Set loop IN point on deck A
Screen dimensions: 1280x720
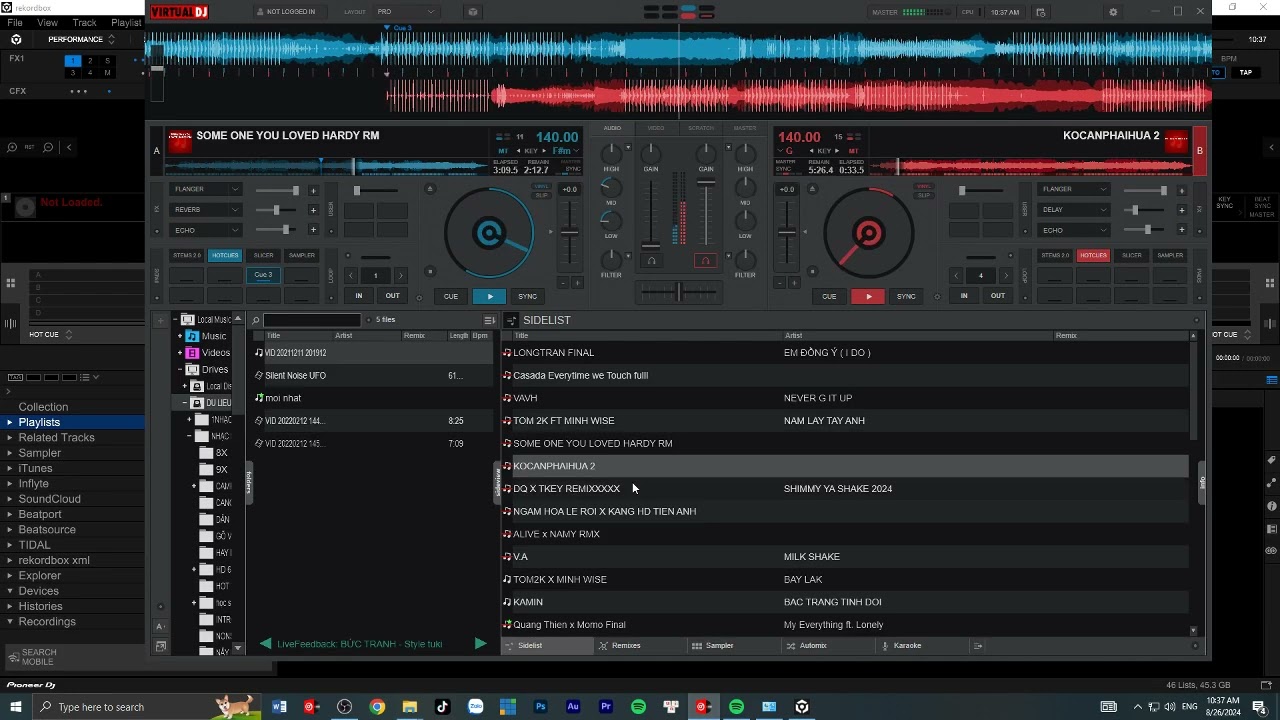[x=359, y=295]
